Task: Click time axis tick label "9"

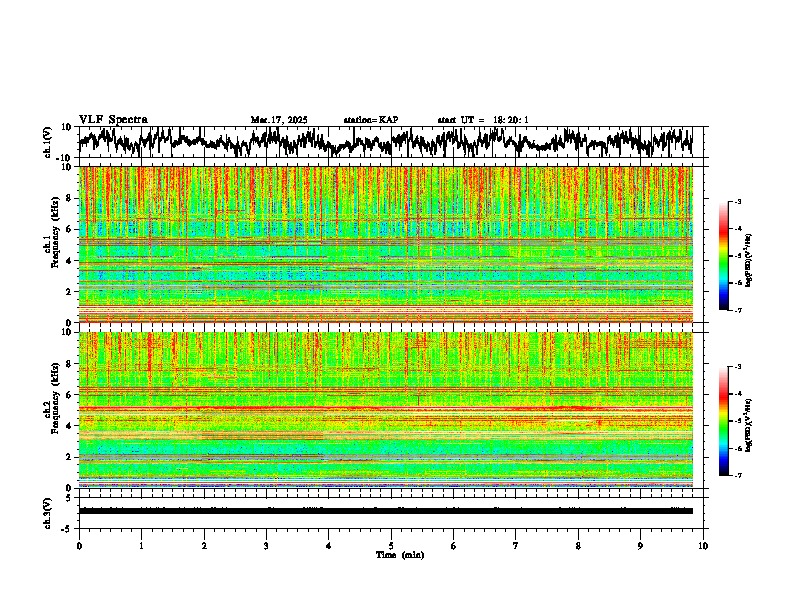Action: 640,546
